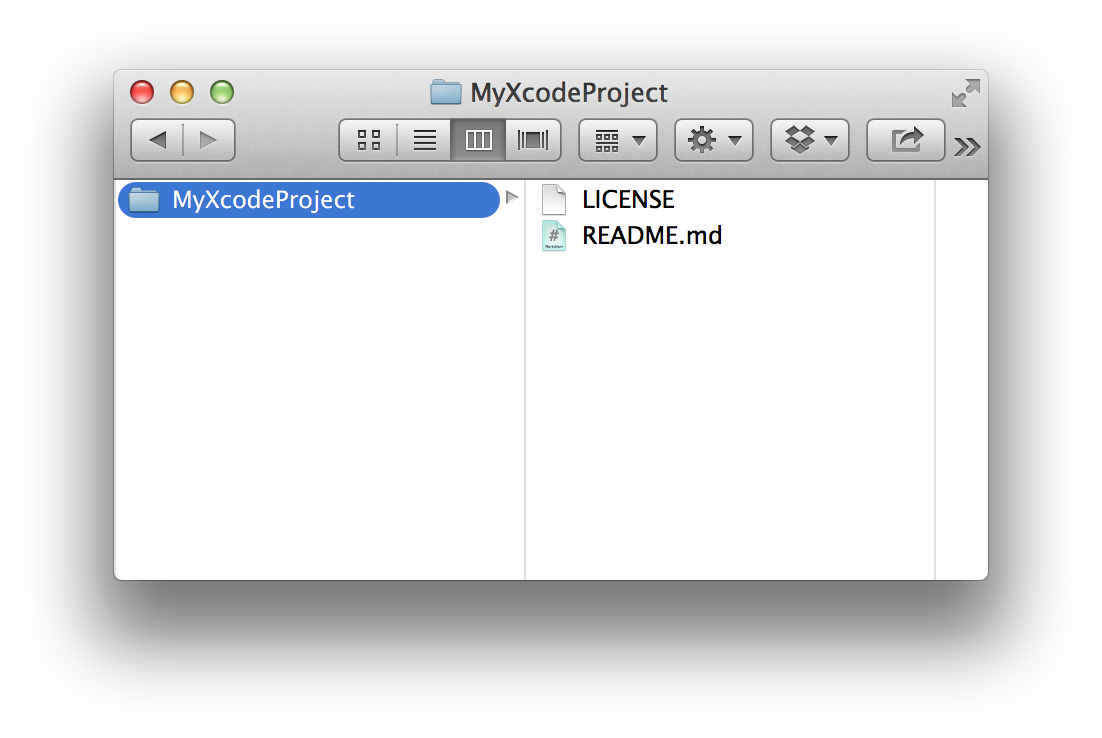
Task: Open the Dropbox toolbar menu
Action: pyautogui.click(x=810, y=140)
